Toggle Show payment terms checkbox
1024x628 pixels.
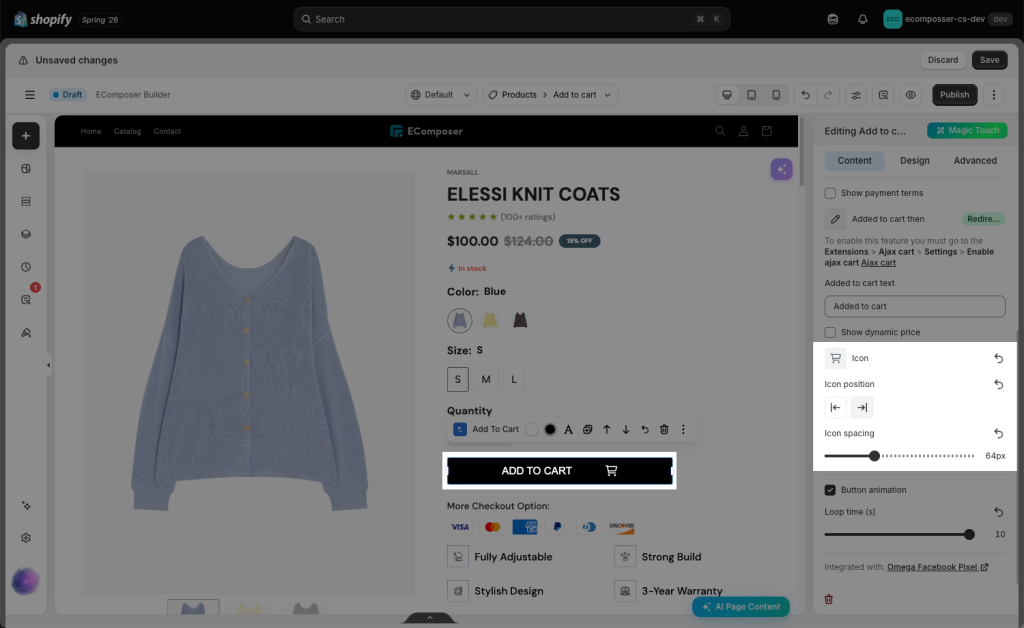[830, 193]
